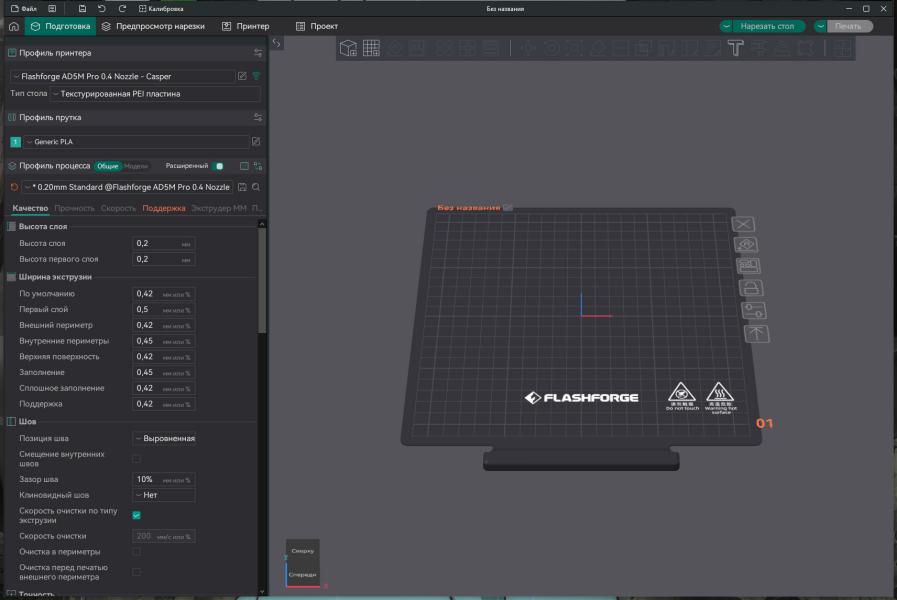Expand the Позиция шва dropdown
This screenshot has height=600, width=897.
(164, 438)
